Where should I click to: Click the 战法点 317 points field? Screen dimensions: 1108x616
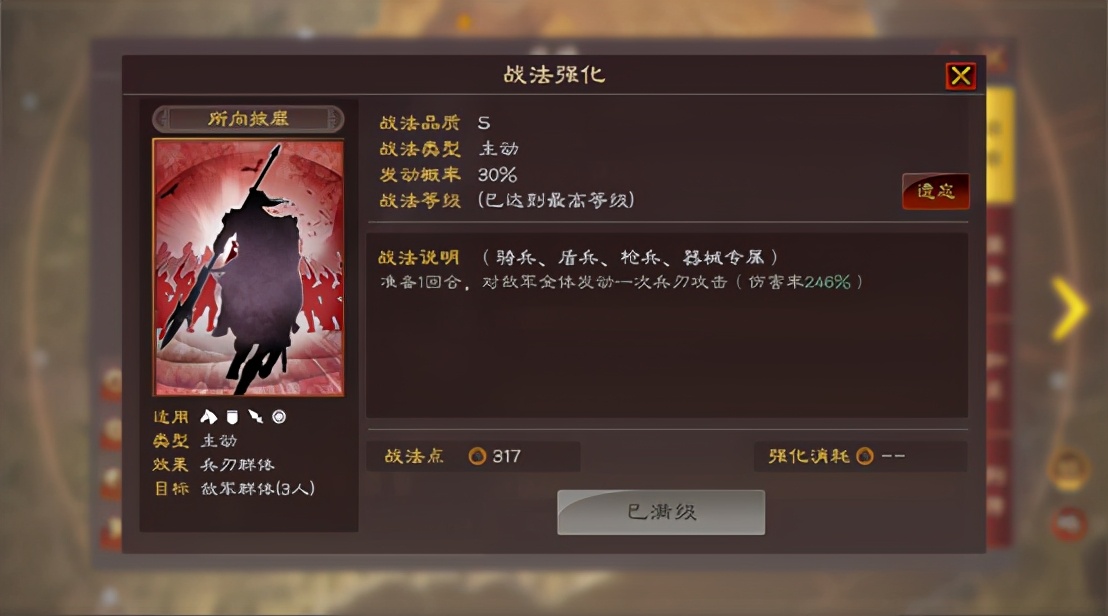(473, 456)
